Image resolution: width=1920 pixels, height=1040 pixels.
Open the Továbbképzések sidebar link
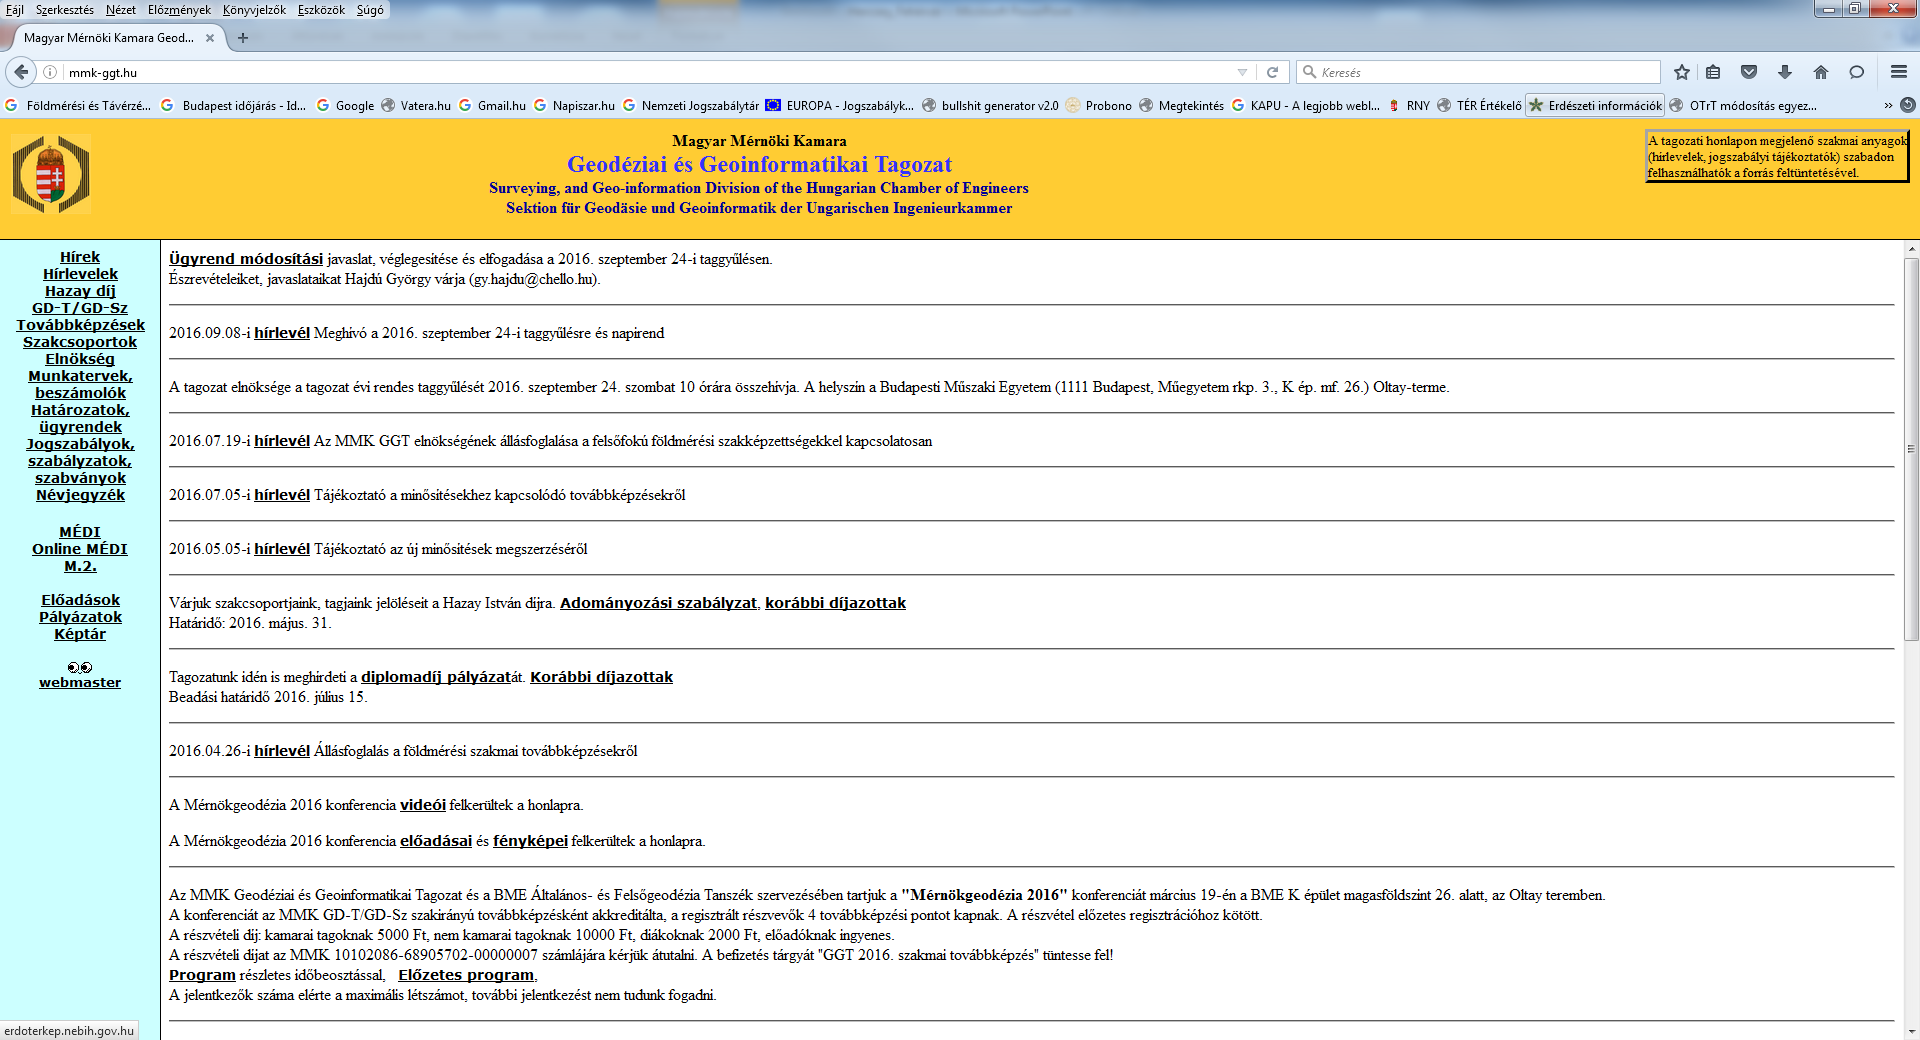(x=80, y=325)
